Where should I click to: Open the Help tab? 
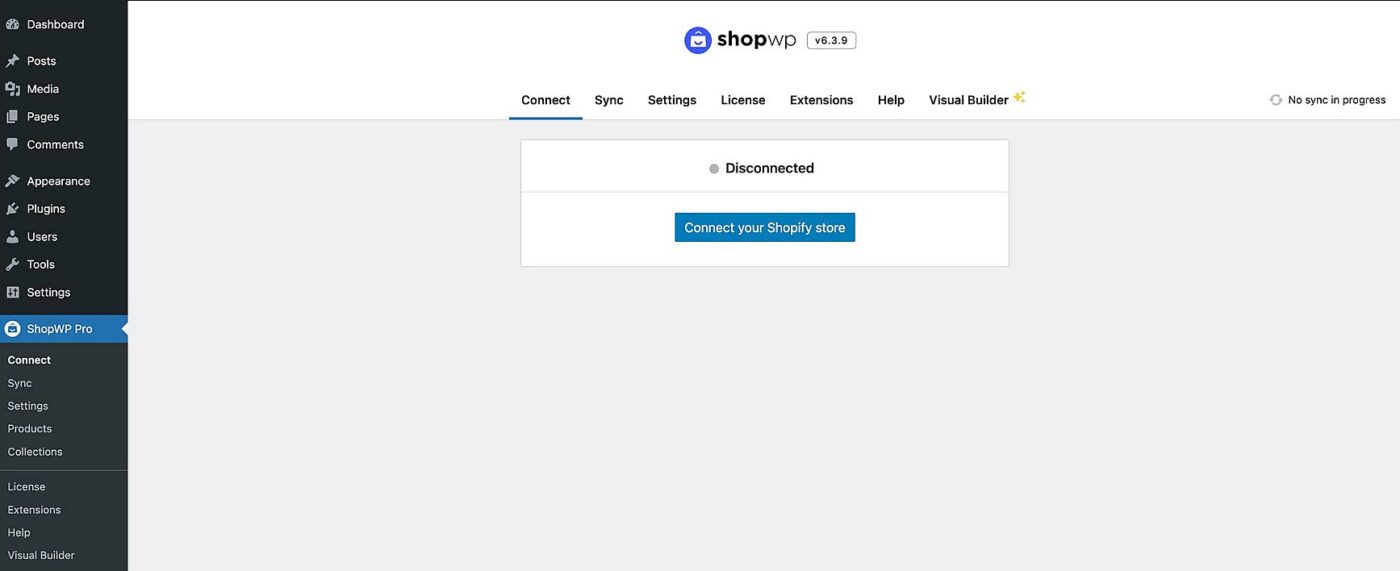pos(891,100)
